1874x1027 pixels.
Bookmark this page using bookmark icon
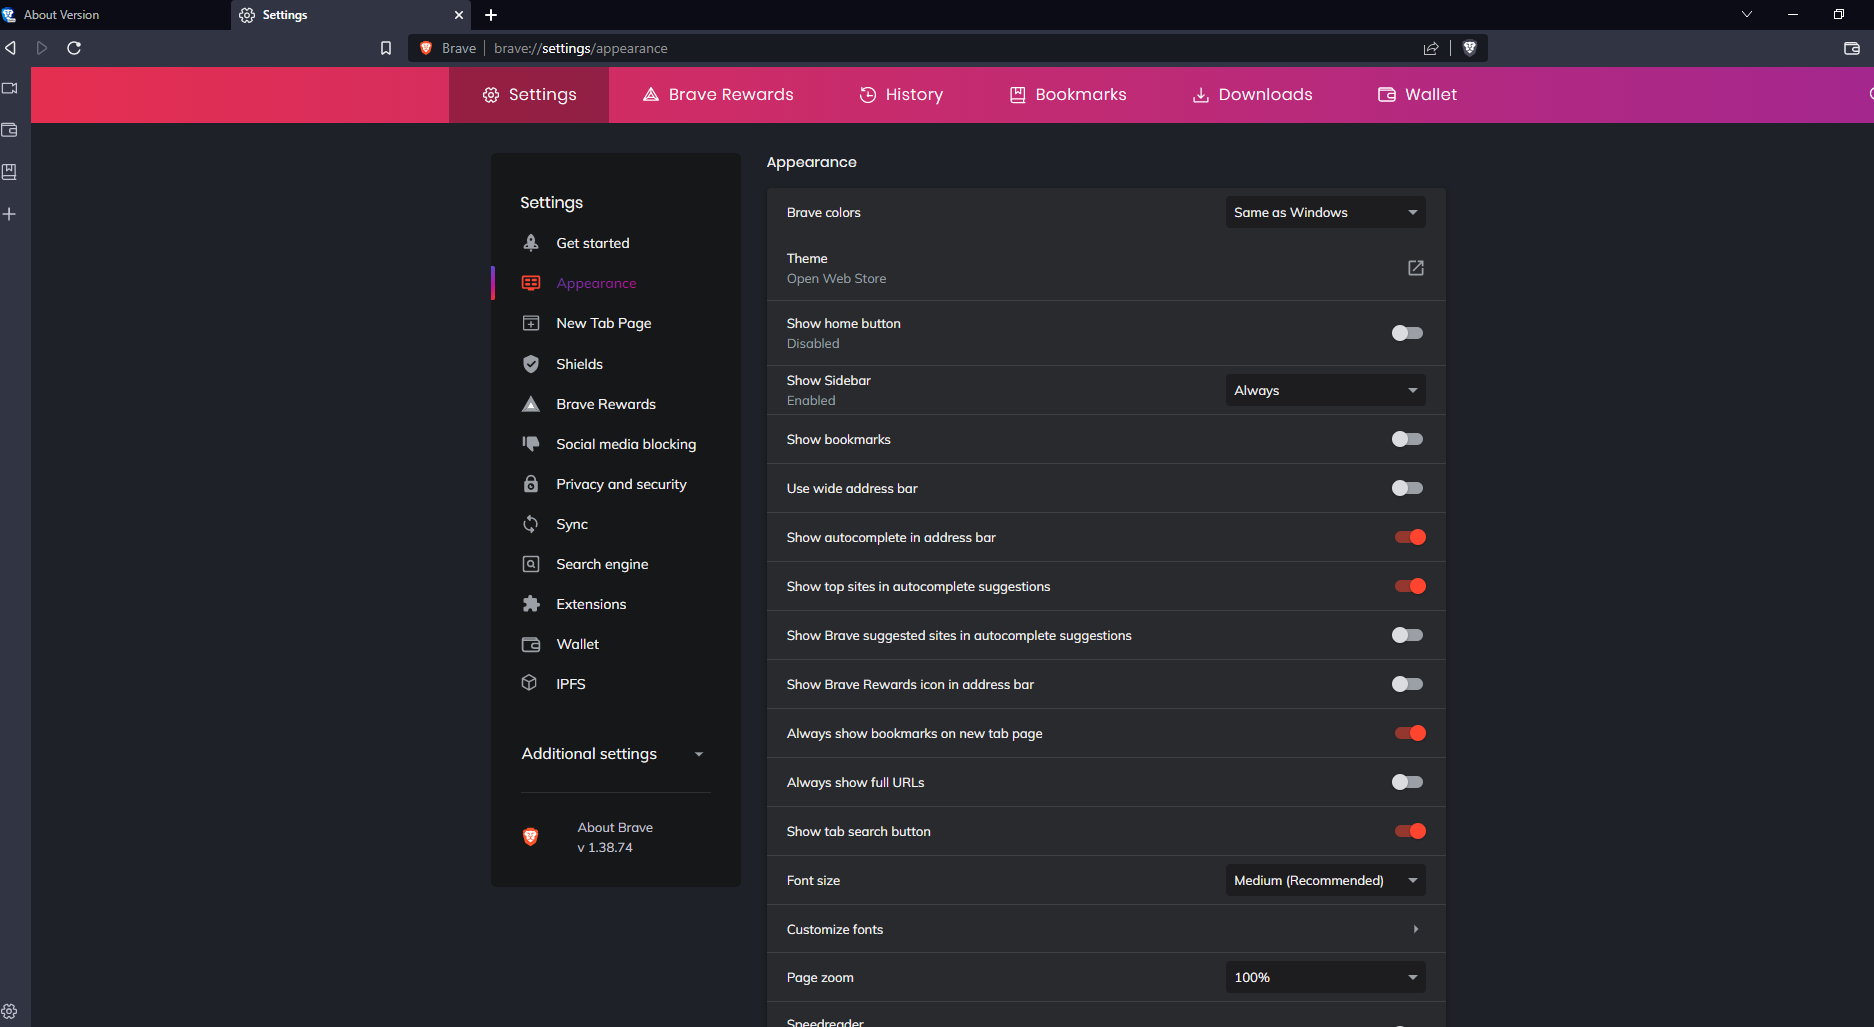pyautogui.click(x=386, y=48)
